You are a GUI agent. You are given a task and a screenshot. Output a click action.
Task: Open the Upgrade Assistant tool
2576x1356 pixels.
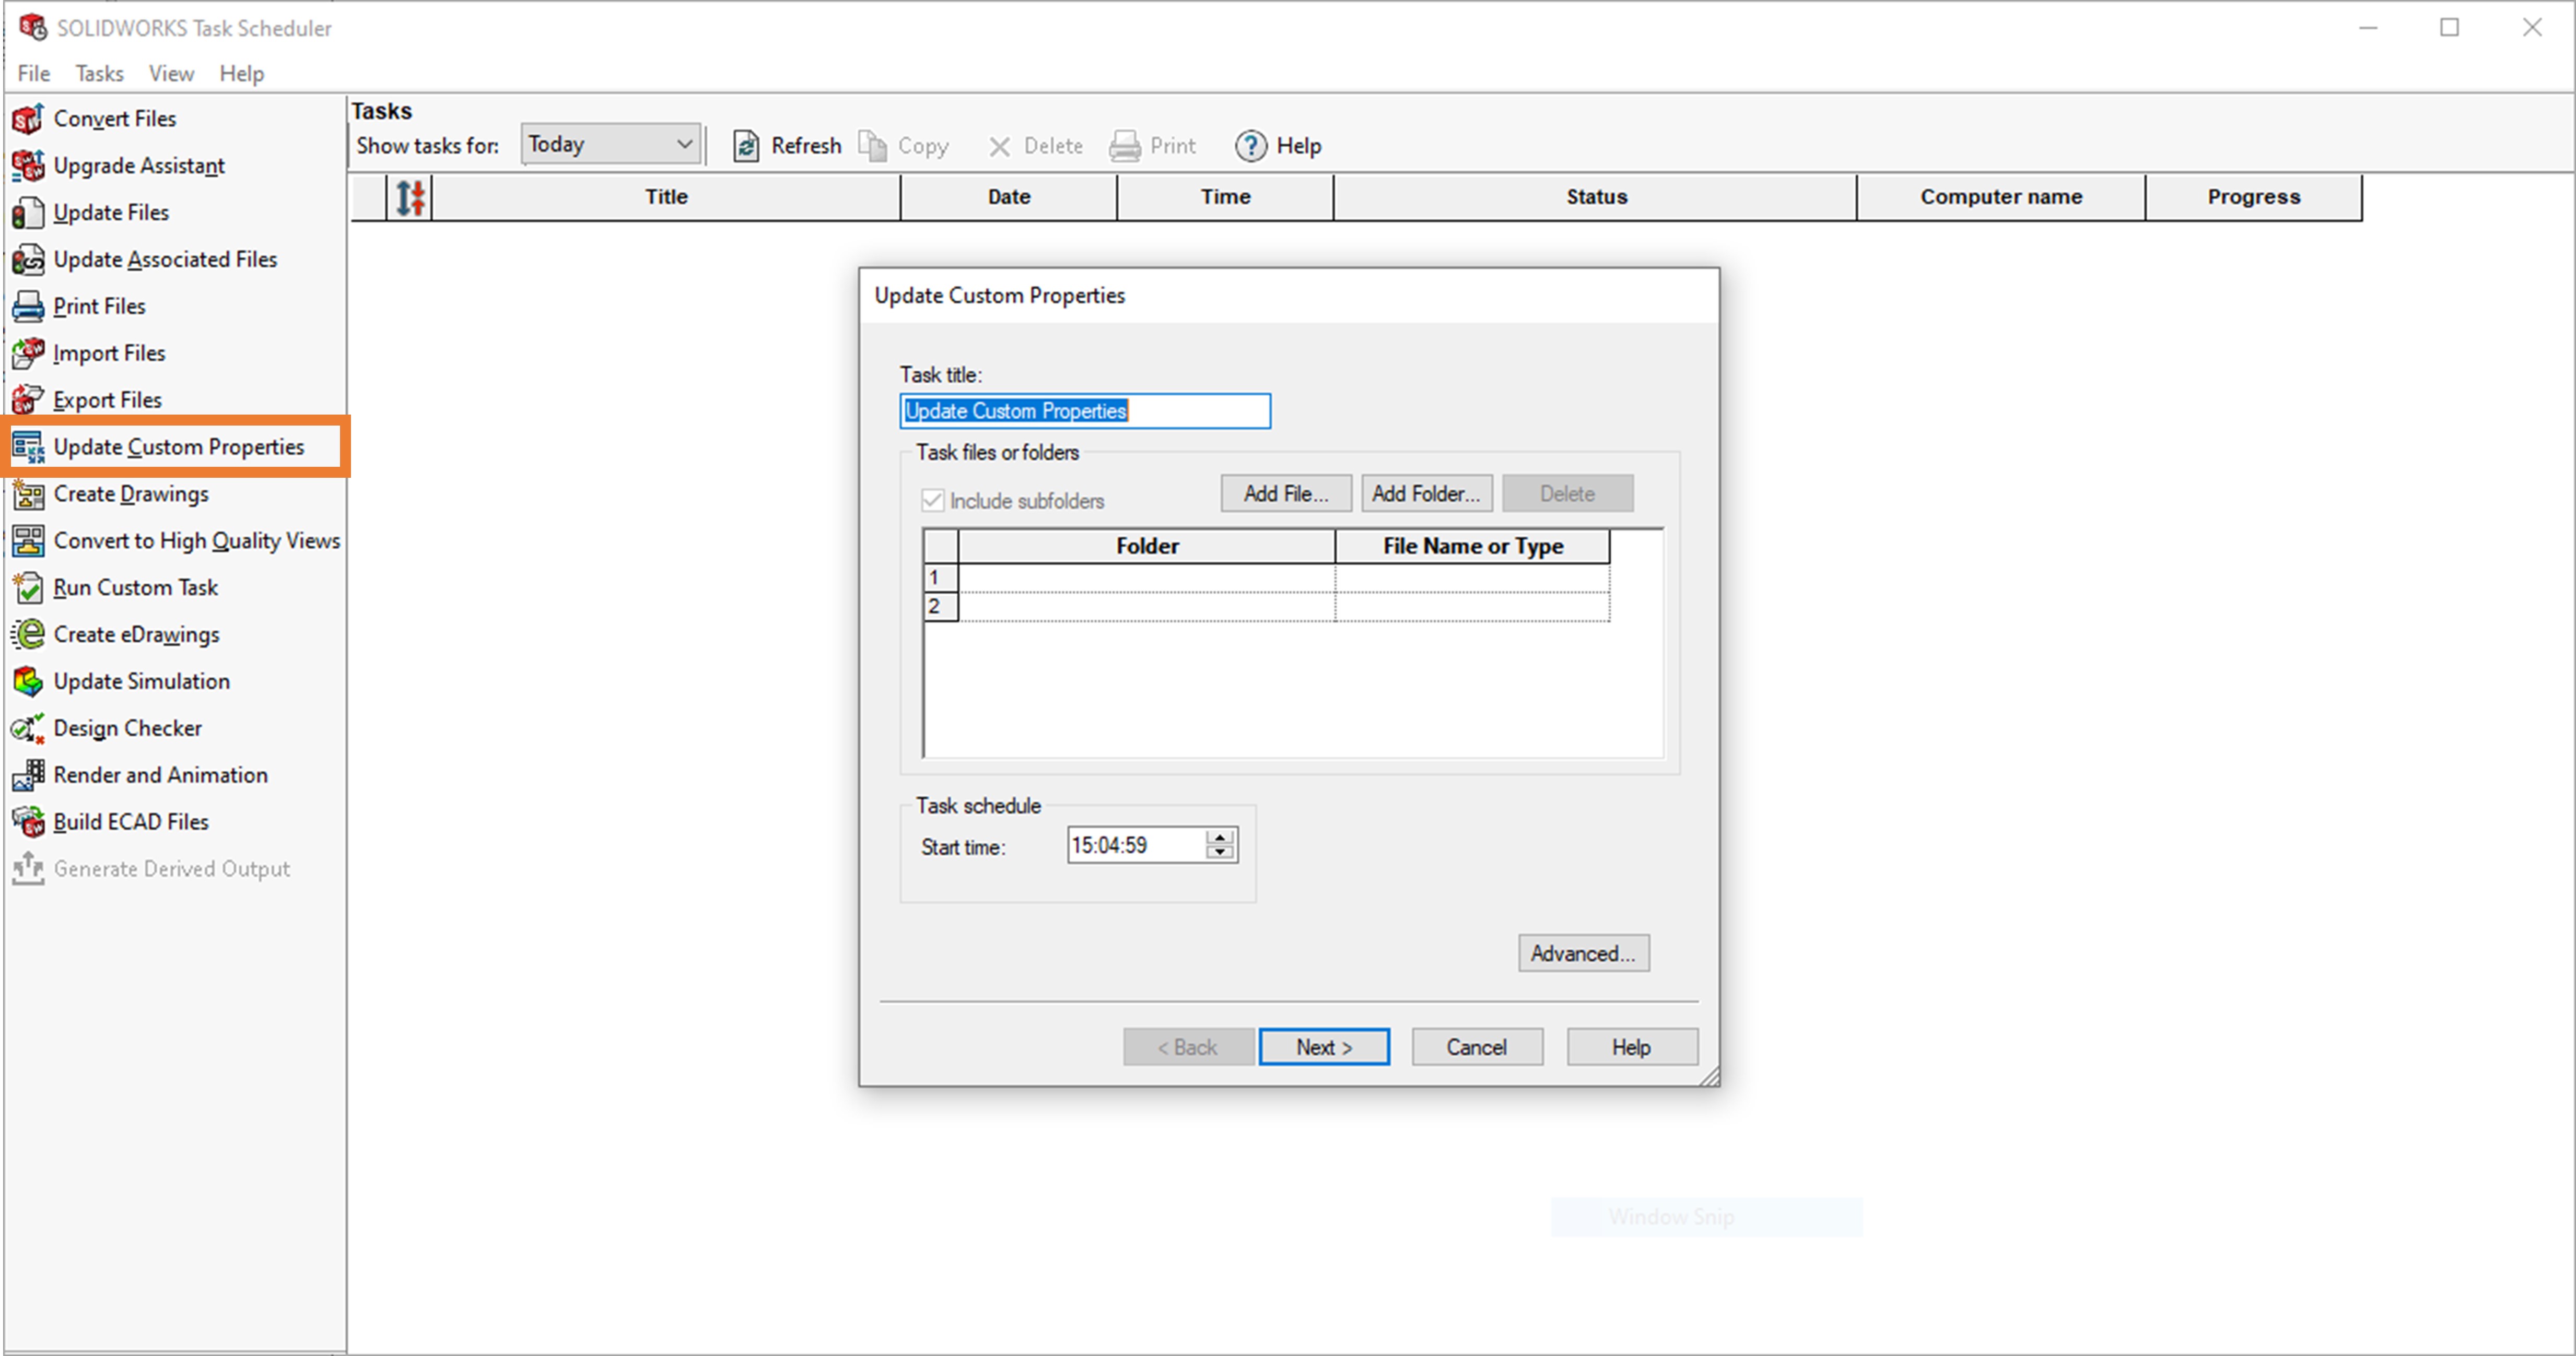click(x=139, y=165)
